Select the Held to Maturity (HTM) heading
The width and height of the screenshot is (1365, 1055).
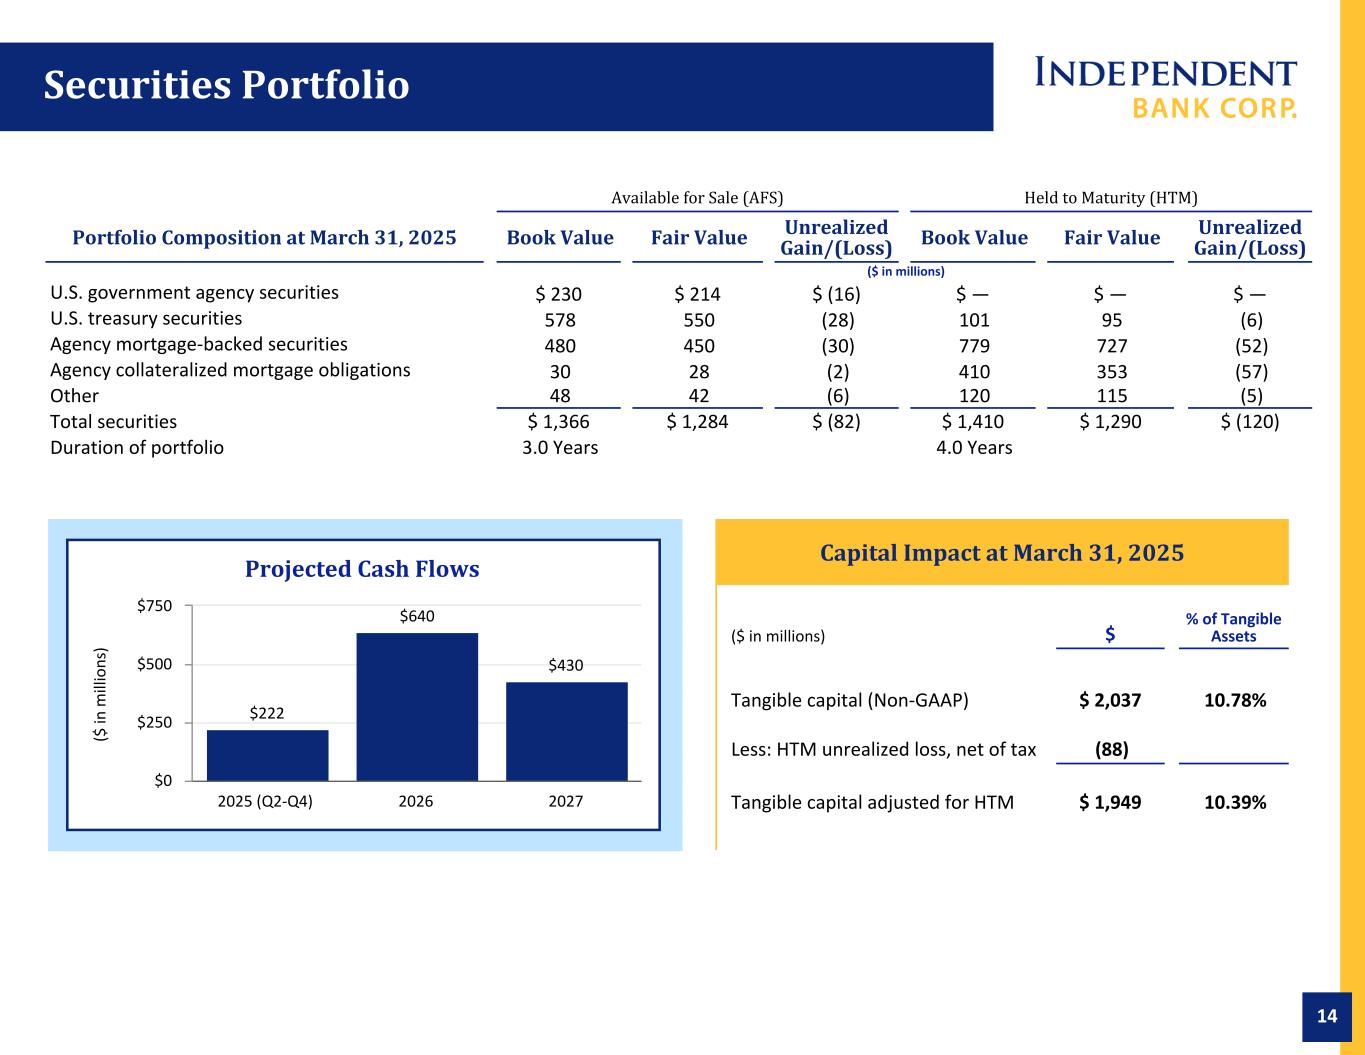(1111, 198)
